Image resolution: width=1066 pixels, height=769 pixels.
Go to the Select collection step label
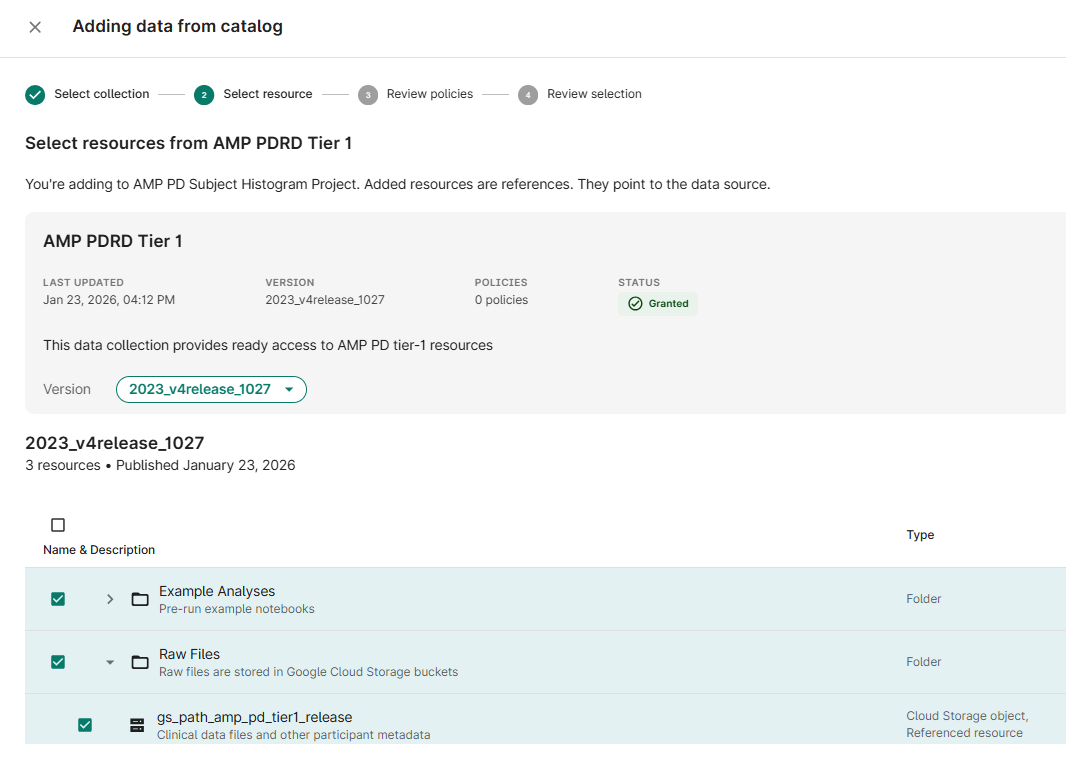click(x=102, y=94)
